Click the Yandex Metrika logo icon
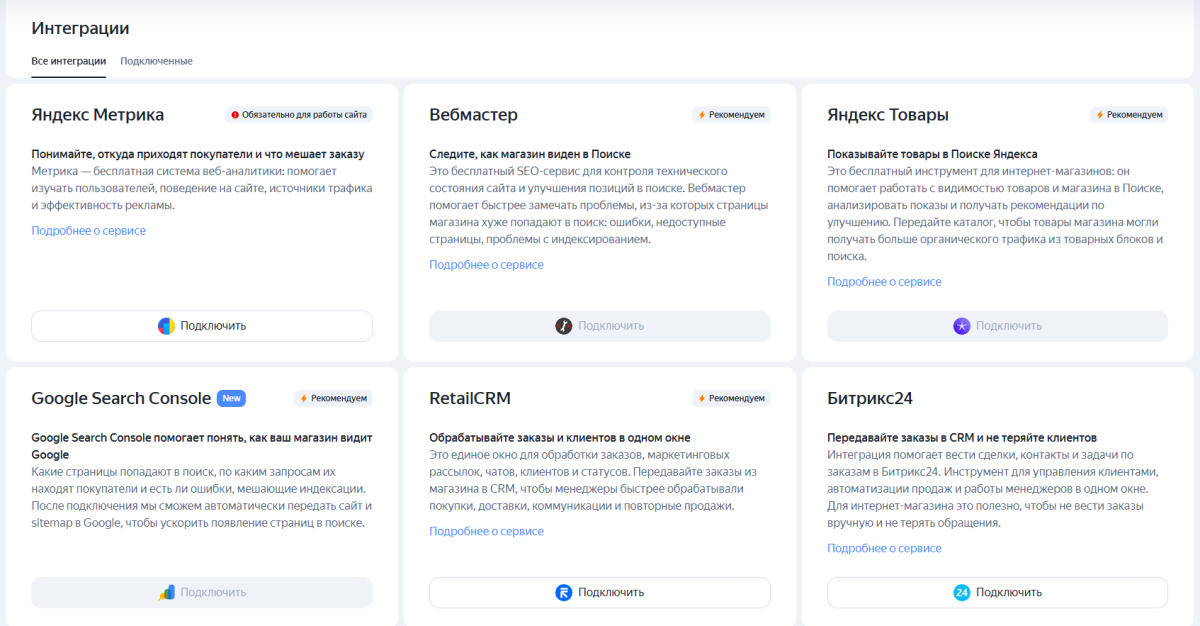 166,326
